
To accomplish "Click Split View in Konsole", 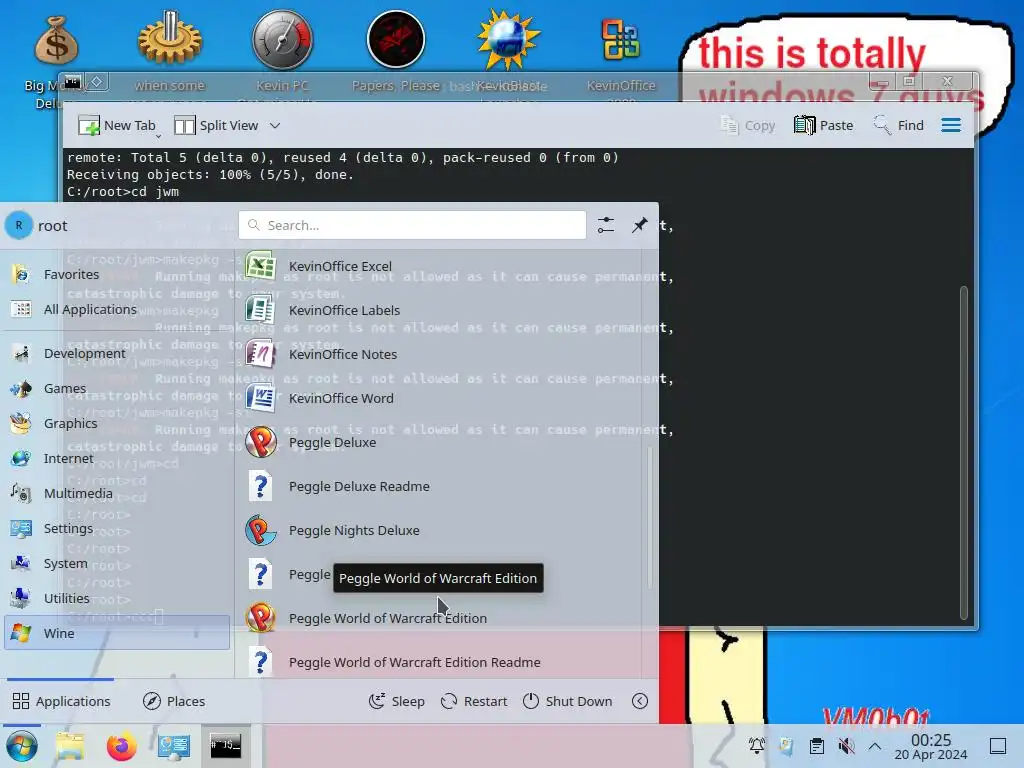I will point(217,125).
